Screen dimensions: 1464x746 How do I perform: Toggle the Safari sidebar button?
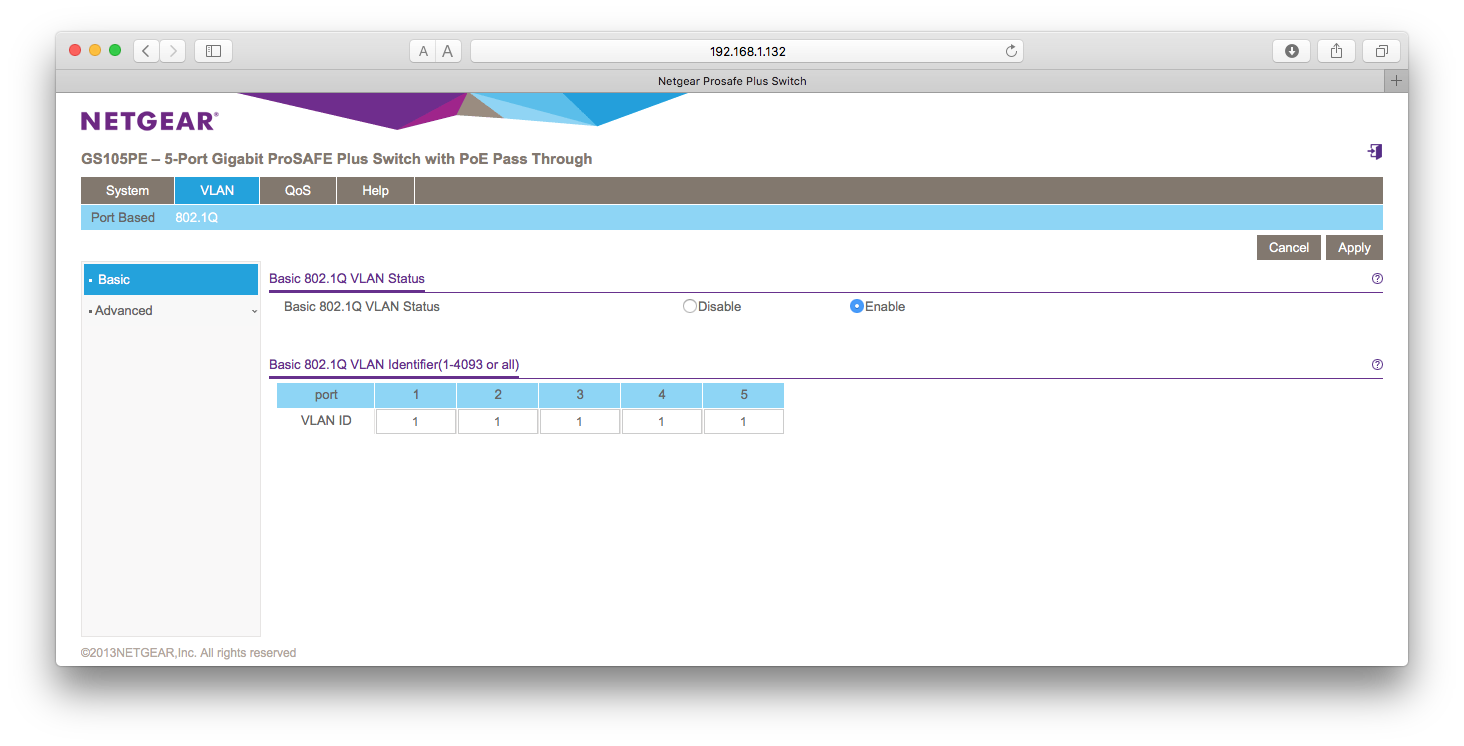click(x=213, y=51)
